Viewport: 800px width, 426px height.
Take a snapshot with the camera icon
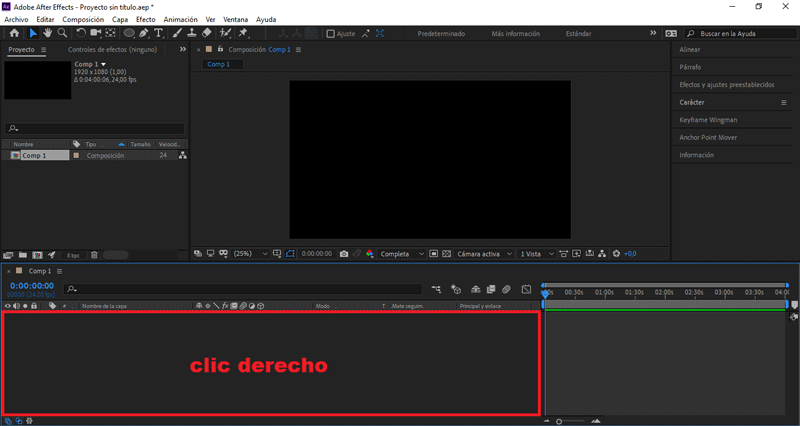(344, 254)
